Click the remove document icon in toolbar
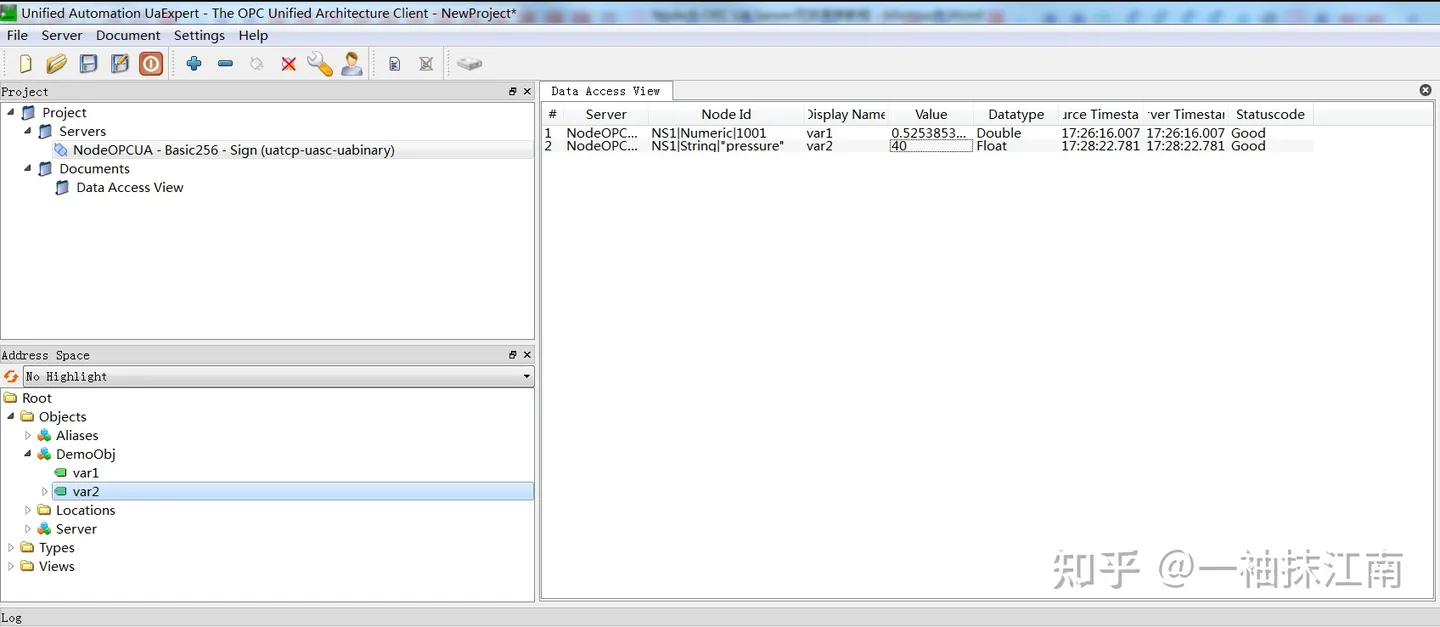Screen dimensions: 1440x627 point(426,64)
